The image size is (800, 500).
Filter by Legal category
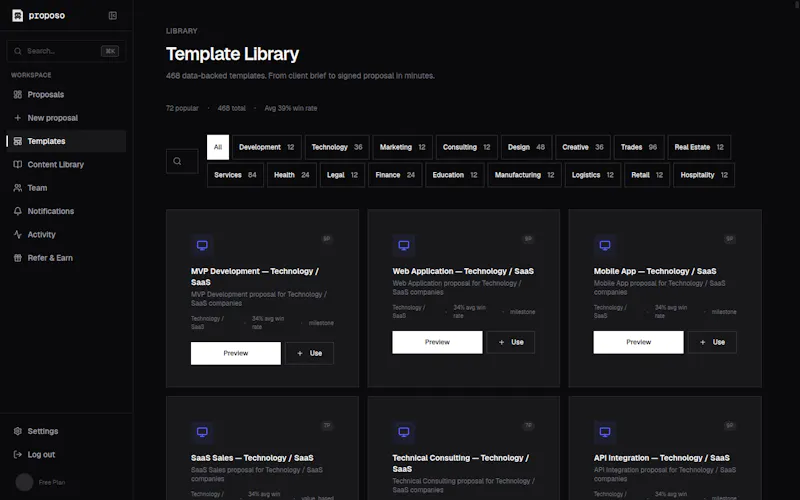click(x=342, y=175)
